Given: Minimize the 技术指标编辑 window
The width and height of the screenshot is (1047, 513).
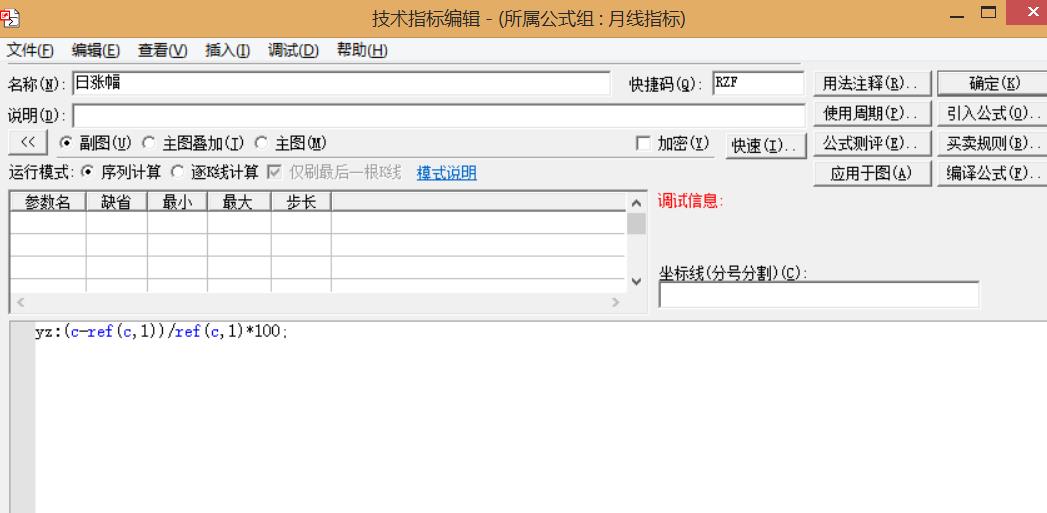Looking at the screenshot, I should coord(957,15).
